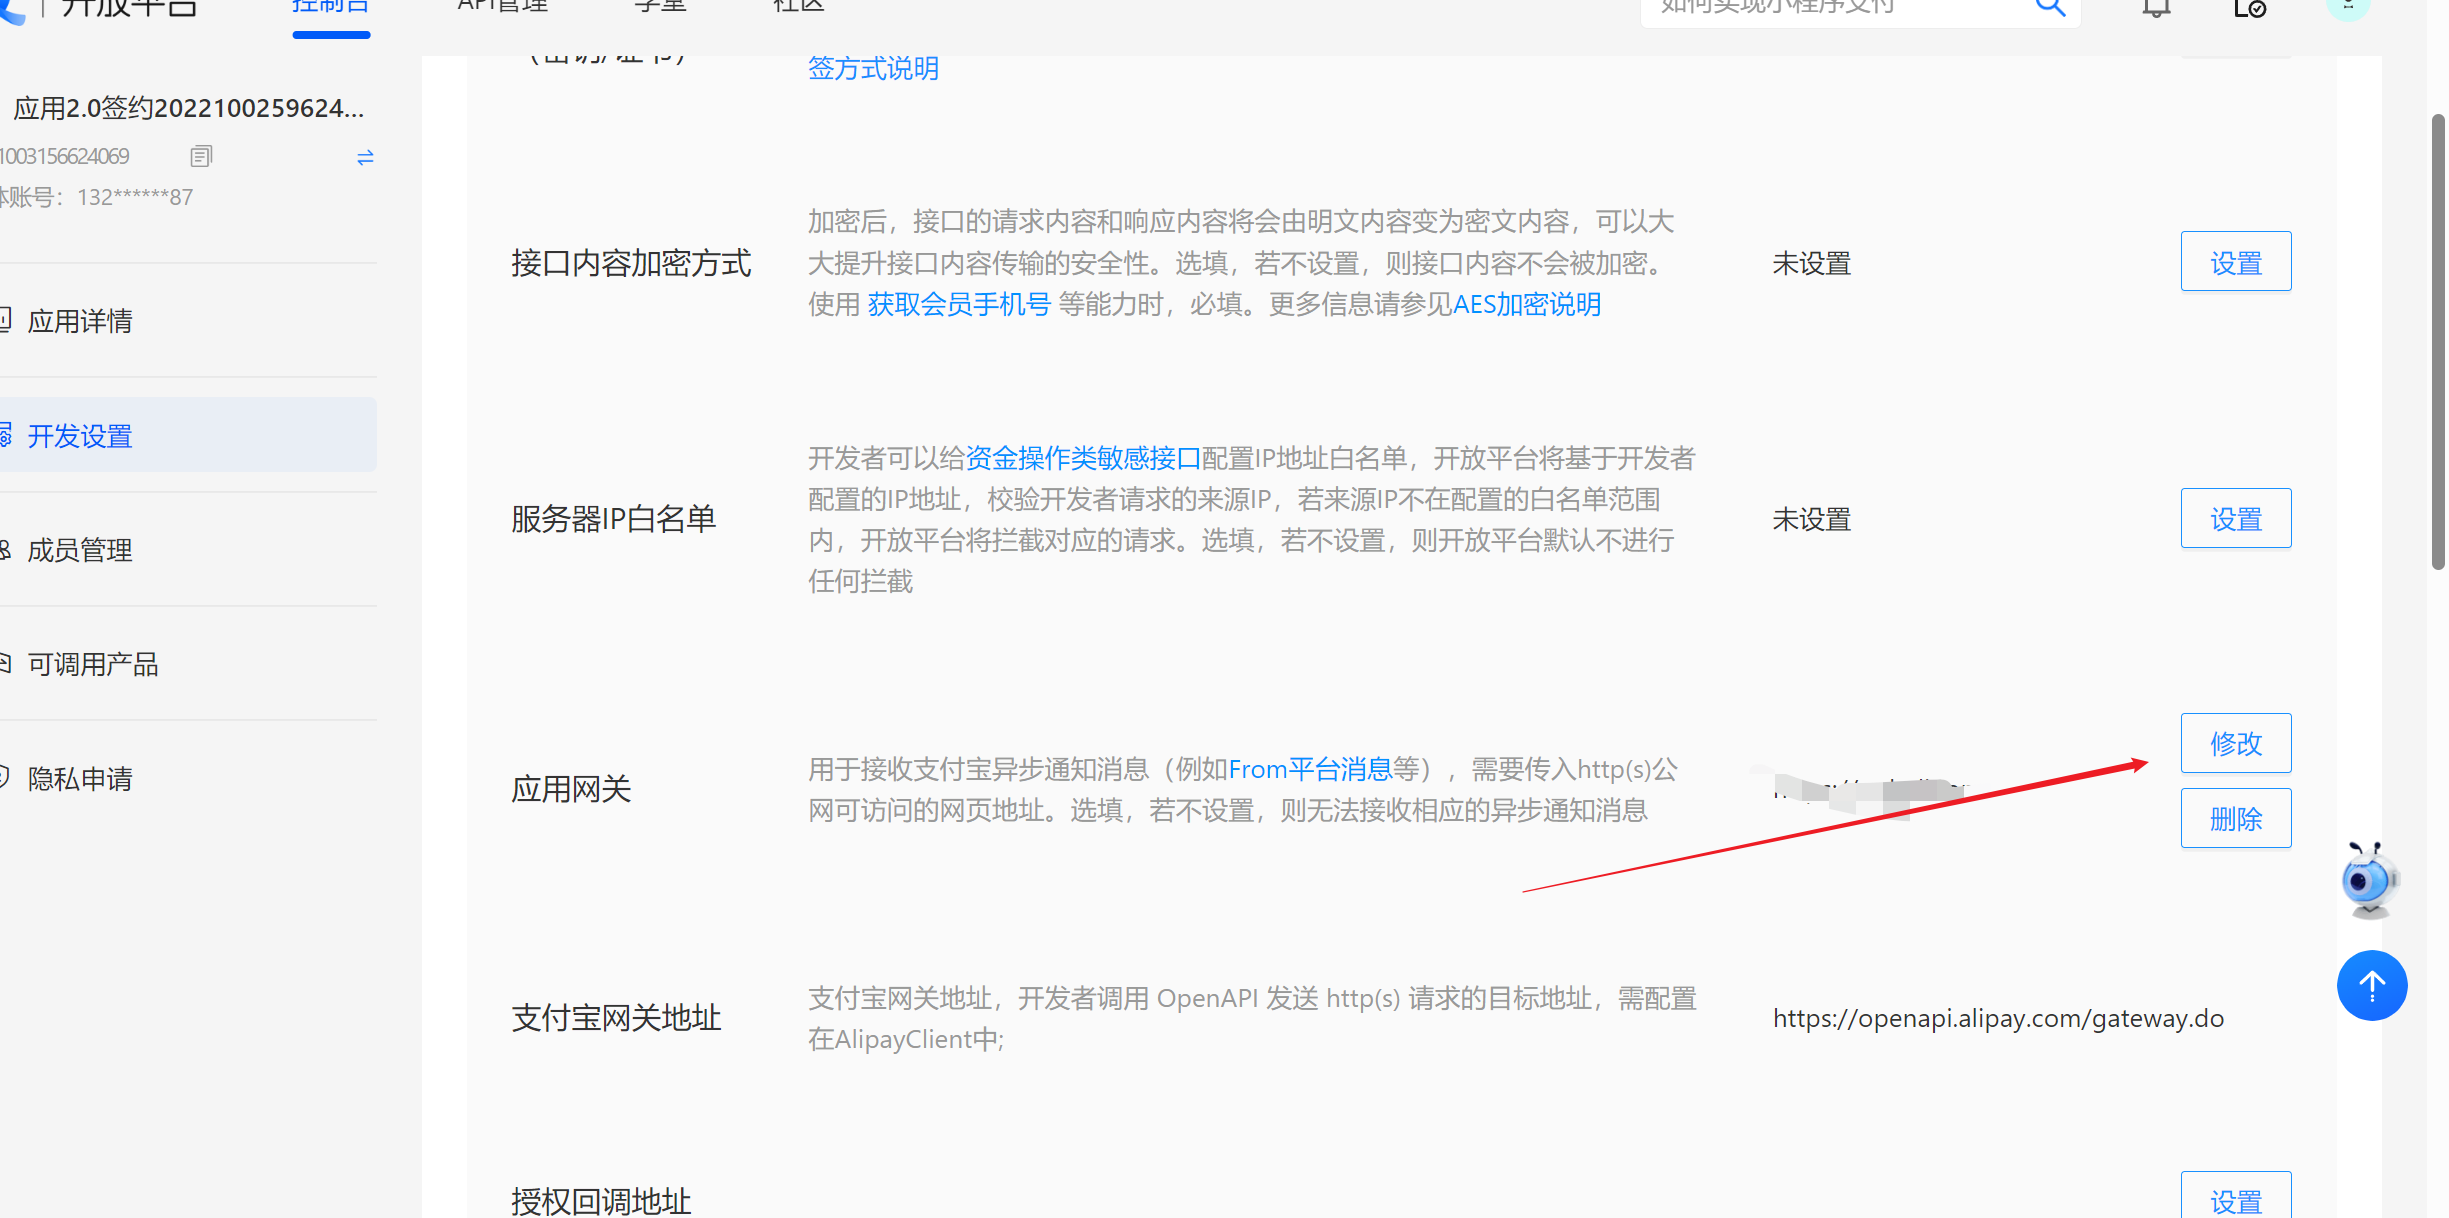Click 设置 for 服务器IP白名单
The width and height of the screenshot is (2449, 1218).
pos(2235,518)
